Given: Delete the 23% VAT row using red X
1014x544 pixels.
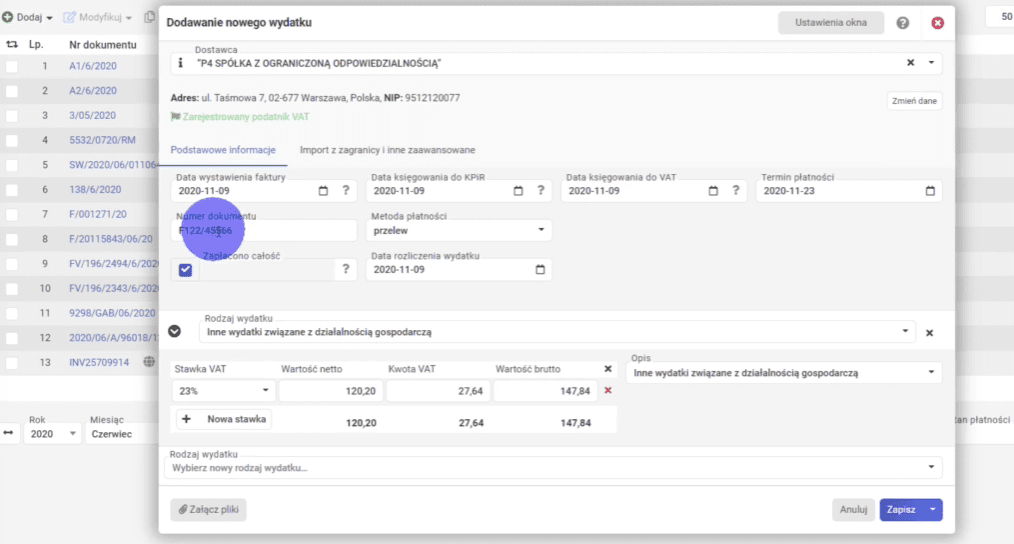Looking at the screenshot, I should [607, 390].
